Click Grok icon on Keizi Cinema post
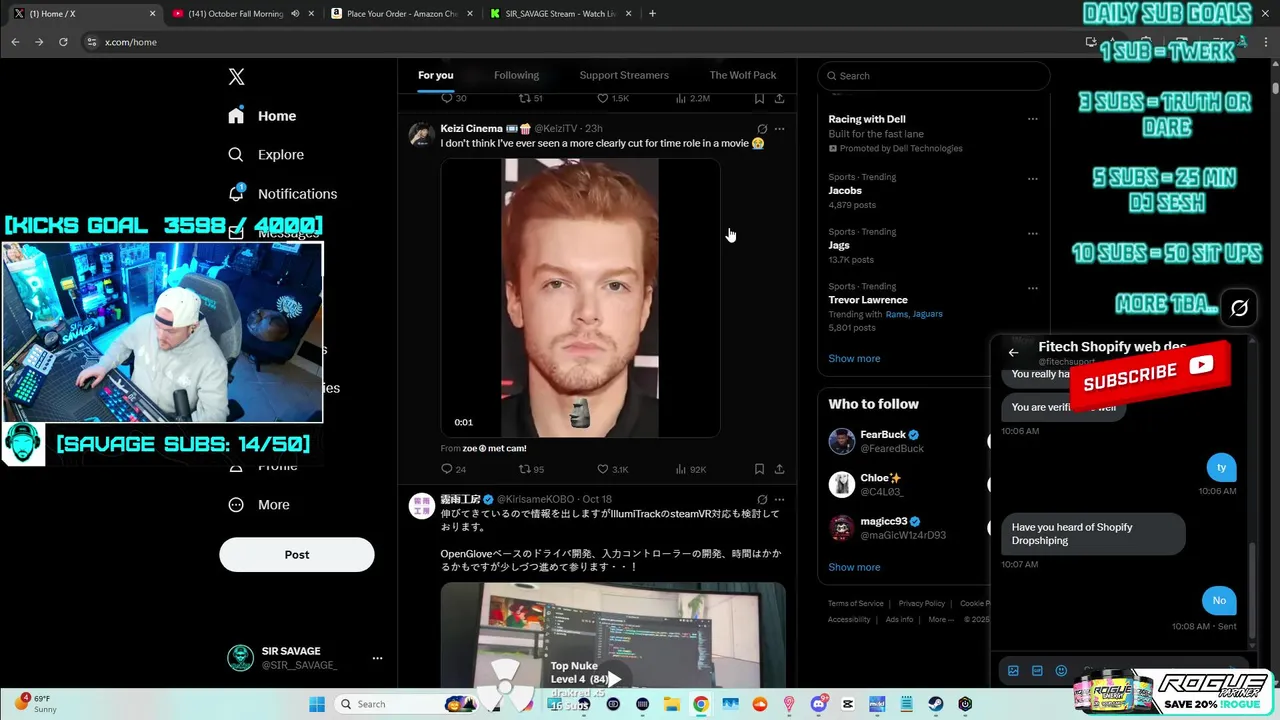1280x720 pixels. click(762, 129)
